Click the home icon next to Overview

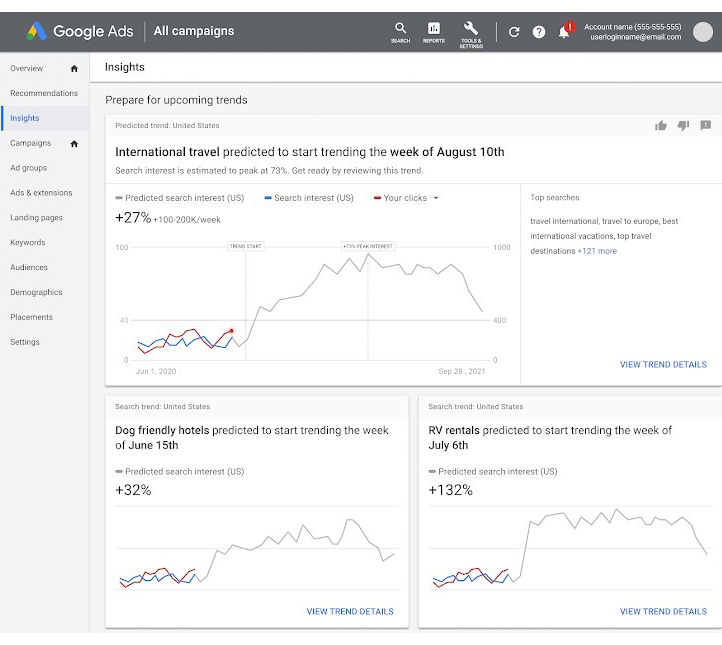[74, 69]
